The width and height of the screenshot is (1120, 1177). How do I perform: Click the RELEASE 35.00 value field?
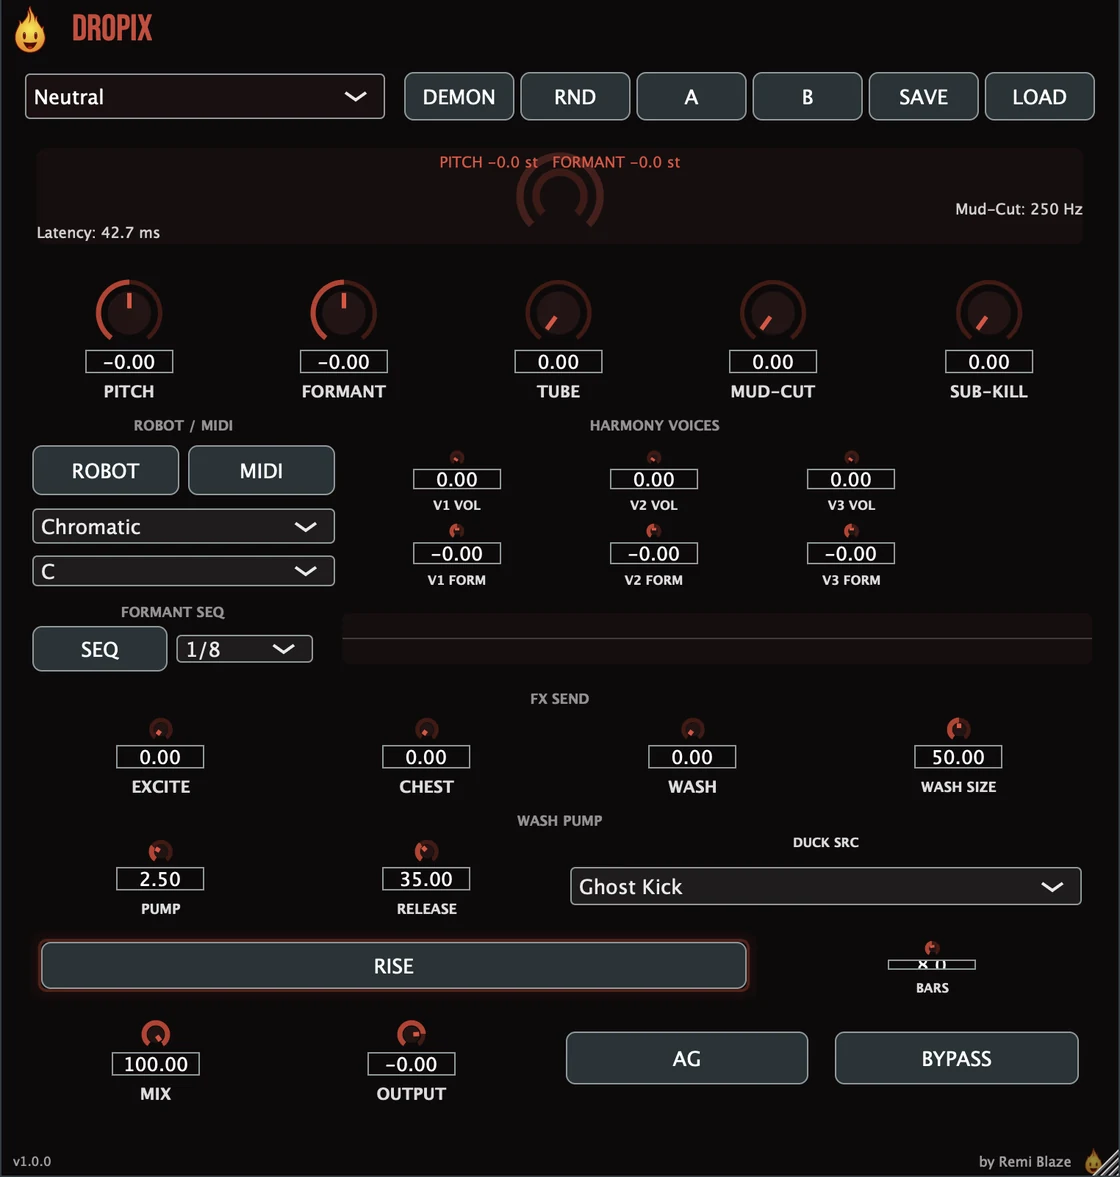(426, 879)
